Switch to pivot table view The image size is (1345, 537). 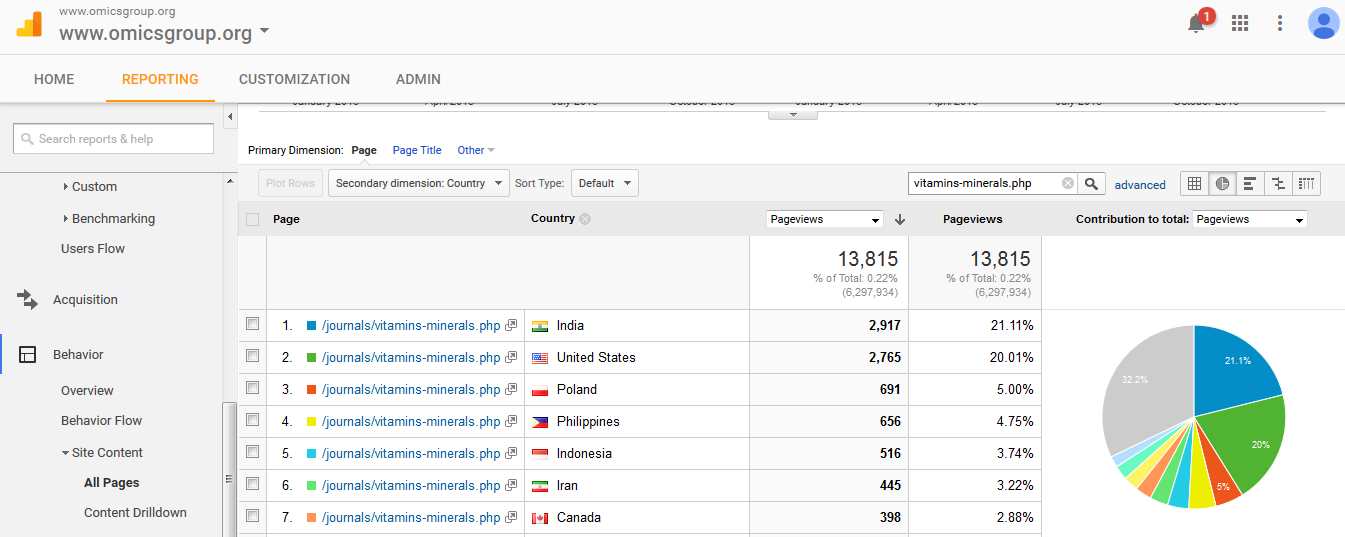coord(1306,183)
